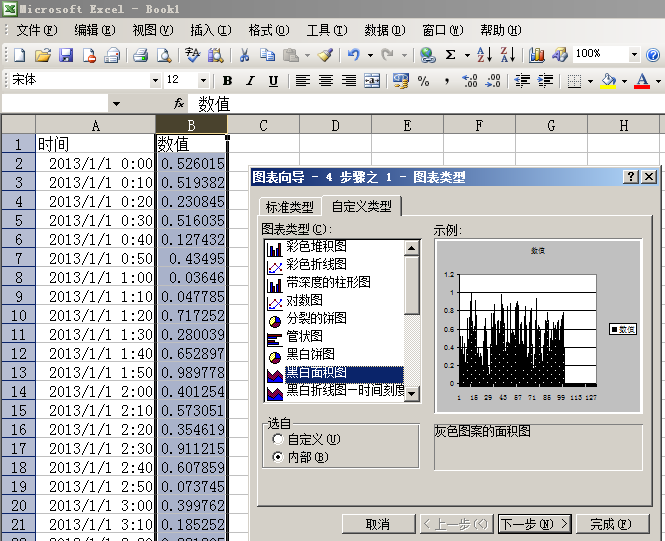Open the font size dropdown showing 12
Screen dimensions: 665x541
pyautogui.click(x=204, y=80)
